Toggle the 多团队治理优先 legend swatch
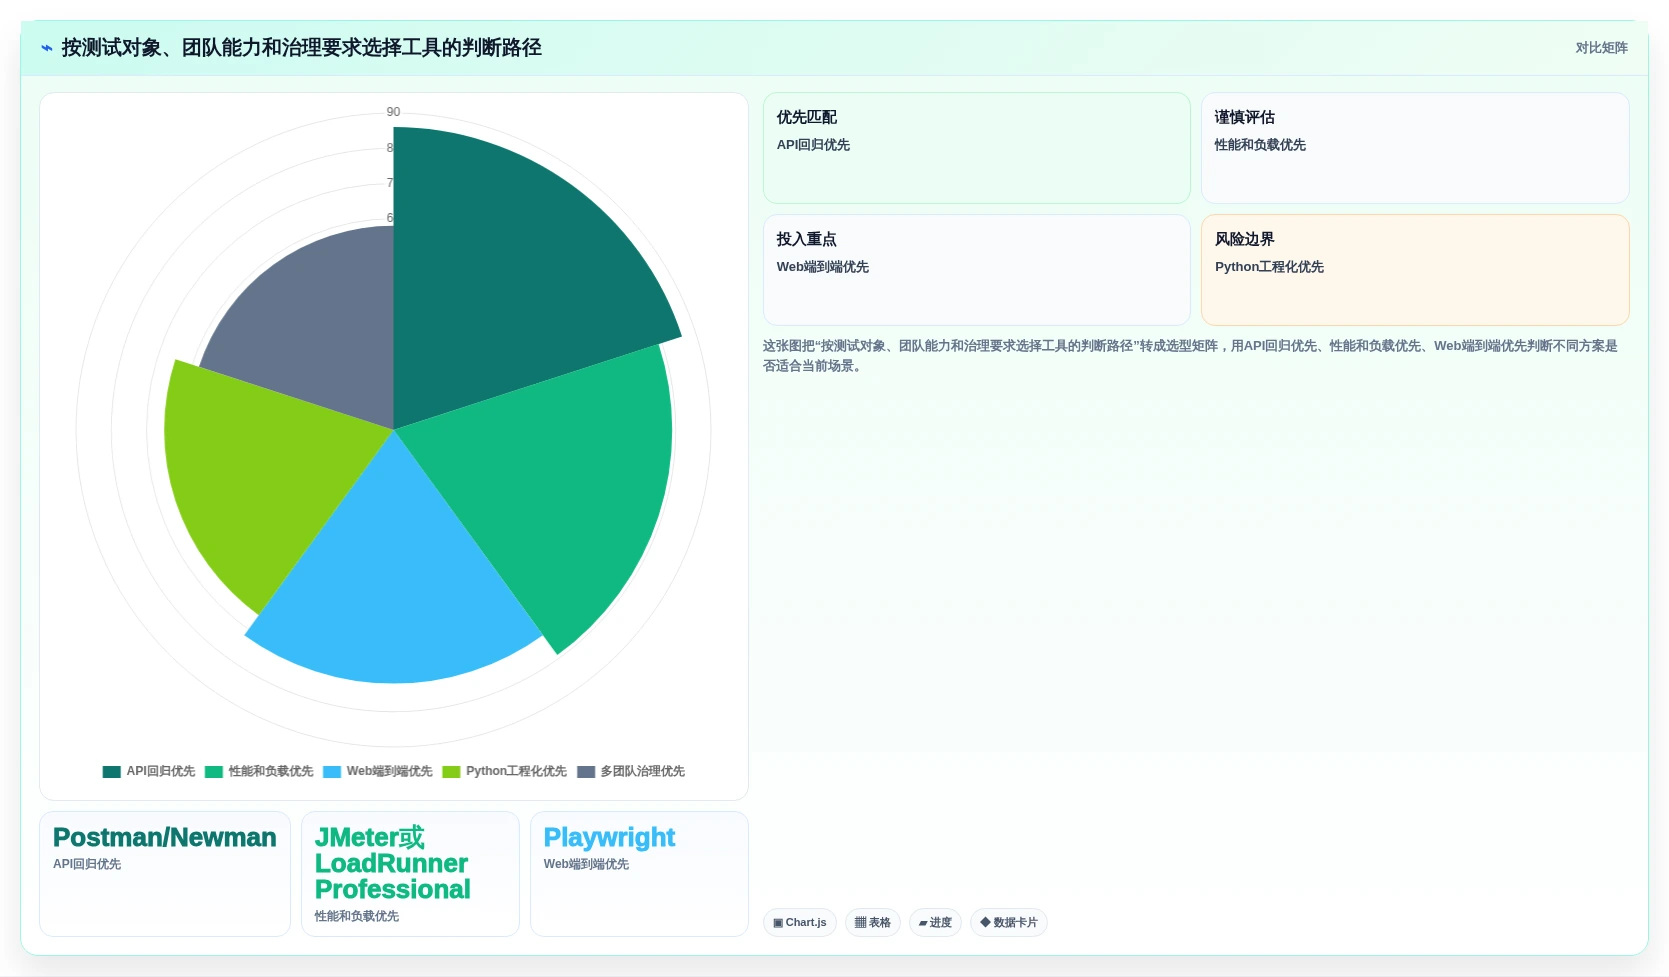This screenshot has height=977, width=1669. (x=586, y=772)
